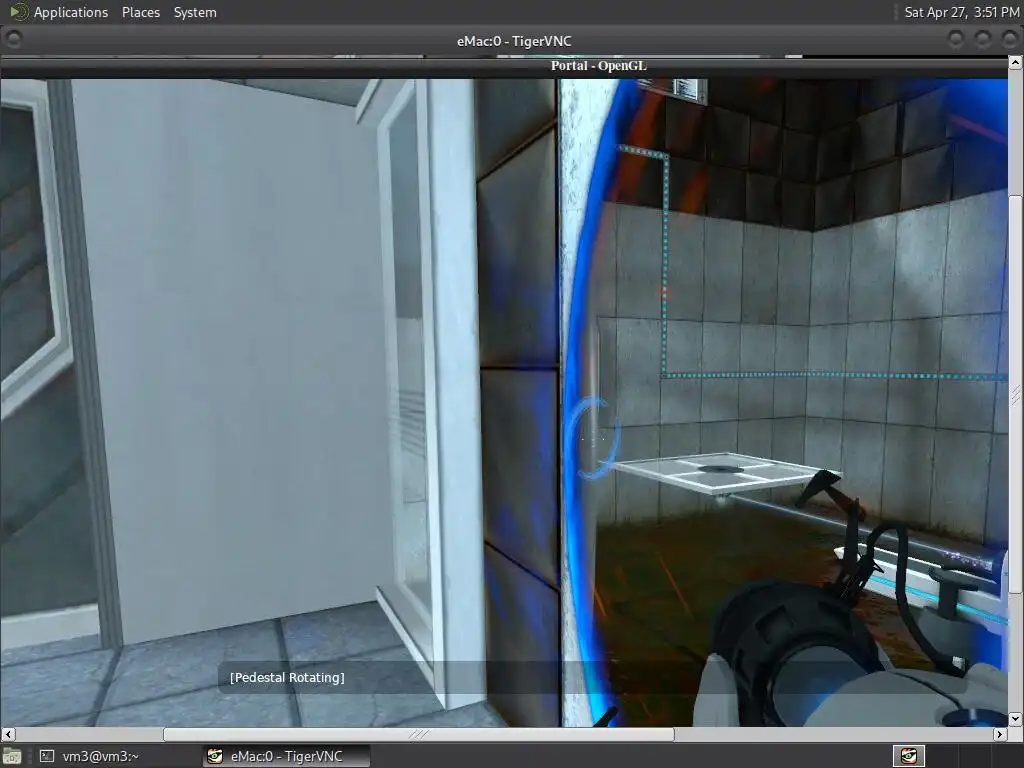
Task: Click the show desktop icon in the taskbar
Action: coord(12,756)
